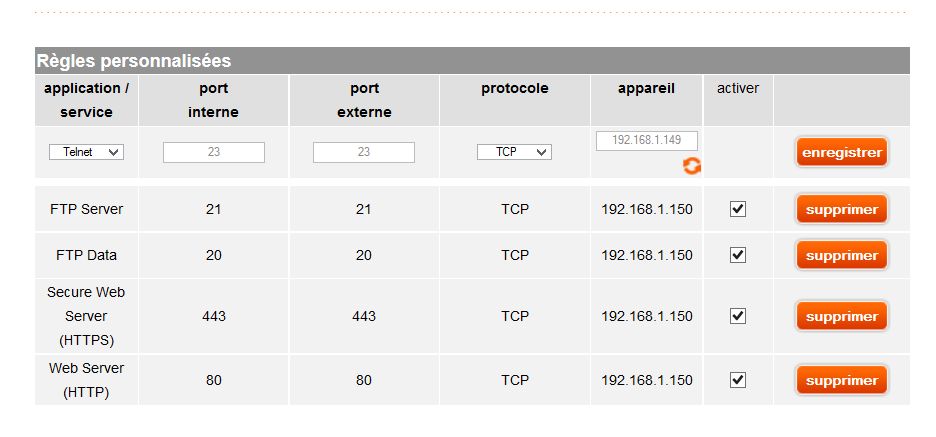The image size is (936, 437).
Task: Click the internal port input field
Action: click(214, 152)
